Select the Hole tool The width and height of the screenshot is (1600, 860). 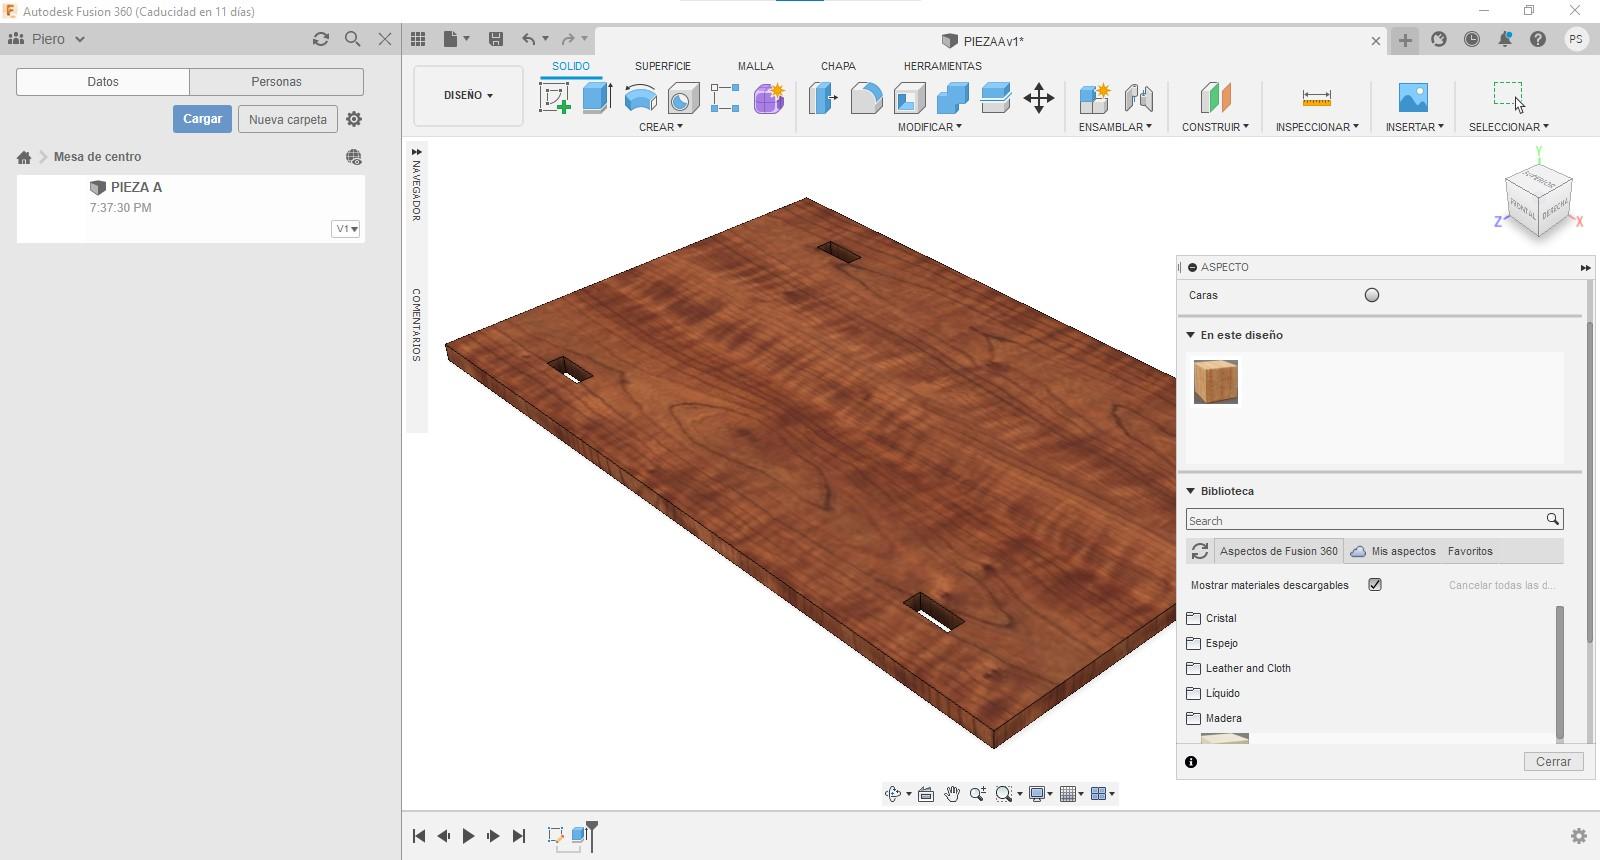[683, 98]
